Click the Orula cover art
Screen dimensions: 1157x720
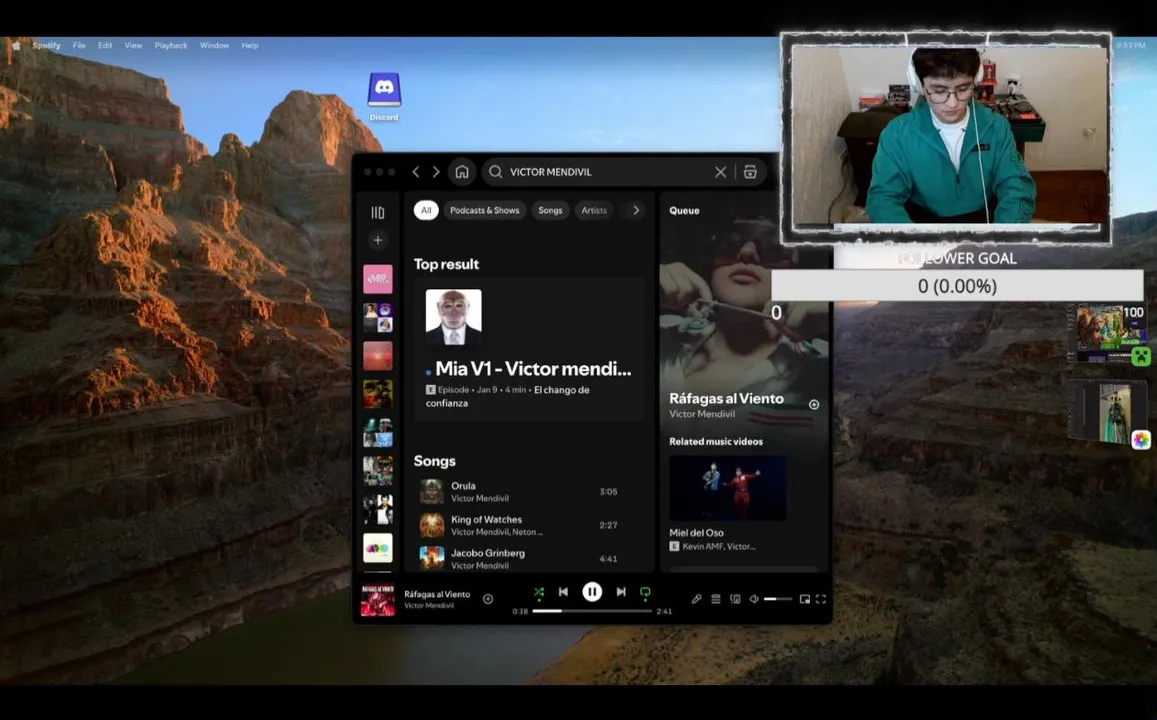[x=432, y=491]
